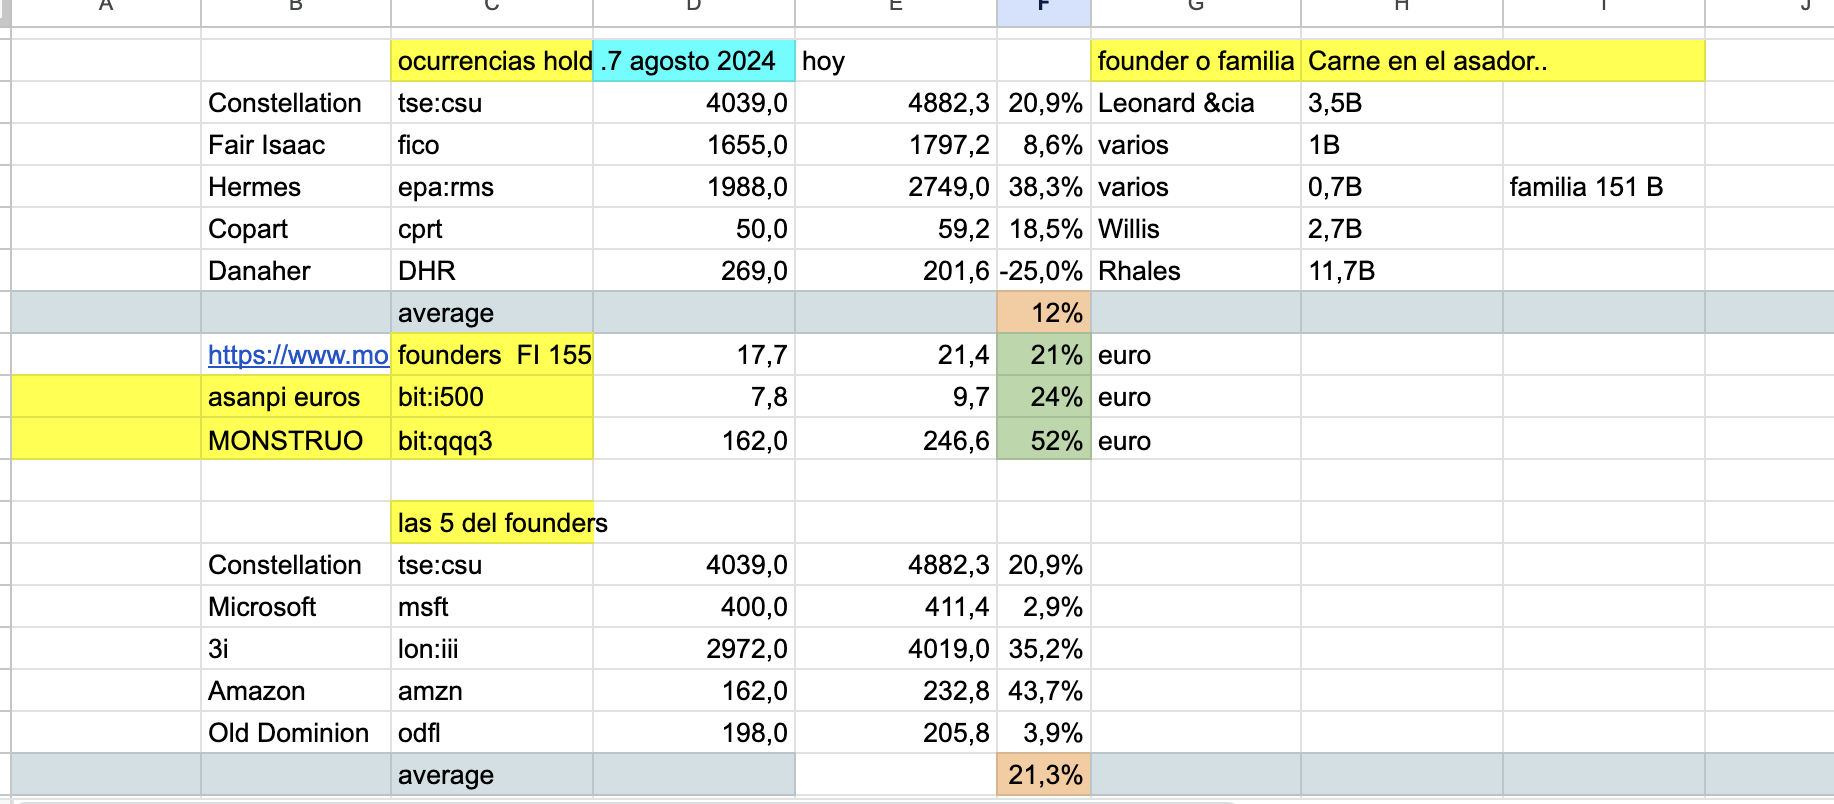Click ticker cell 'odfl'
The image size is (1834, 804).
pyautogui.click(x=492, y=733)
